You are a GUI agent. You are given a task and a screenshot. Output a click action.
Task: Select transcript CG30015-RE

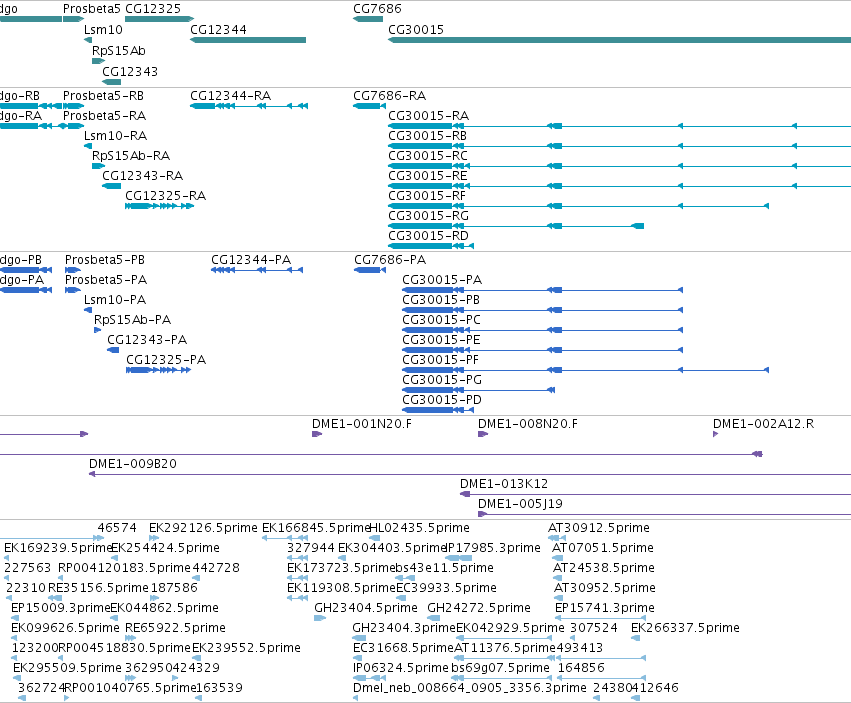[x=619, y=186]
